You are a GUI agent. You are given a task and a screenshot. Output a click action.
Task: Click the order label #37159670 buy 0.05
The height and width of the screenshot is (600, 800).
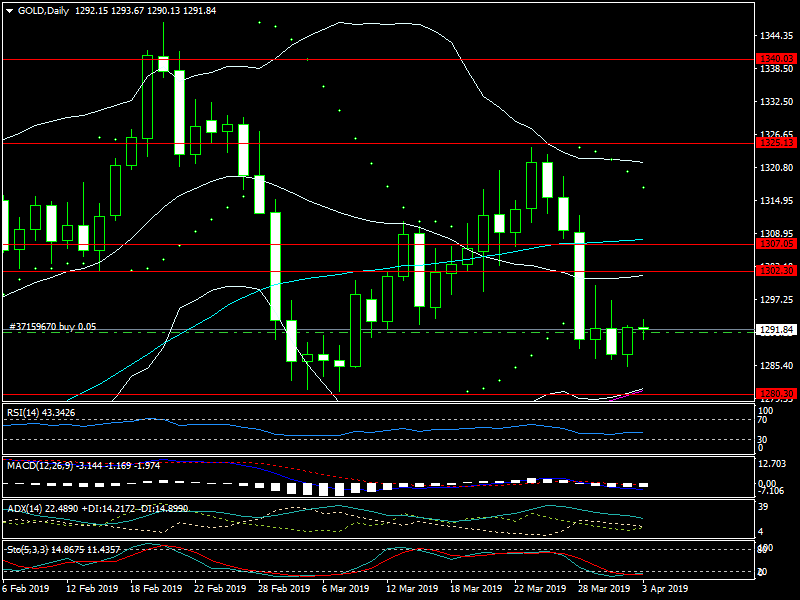pos(53,327)
